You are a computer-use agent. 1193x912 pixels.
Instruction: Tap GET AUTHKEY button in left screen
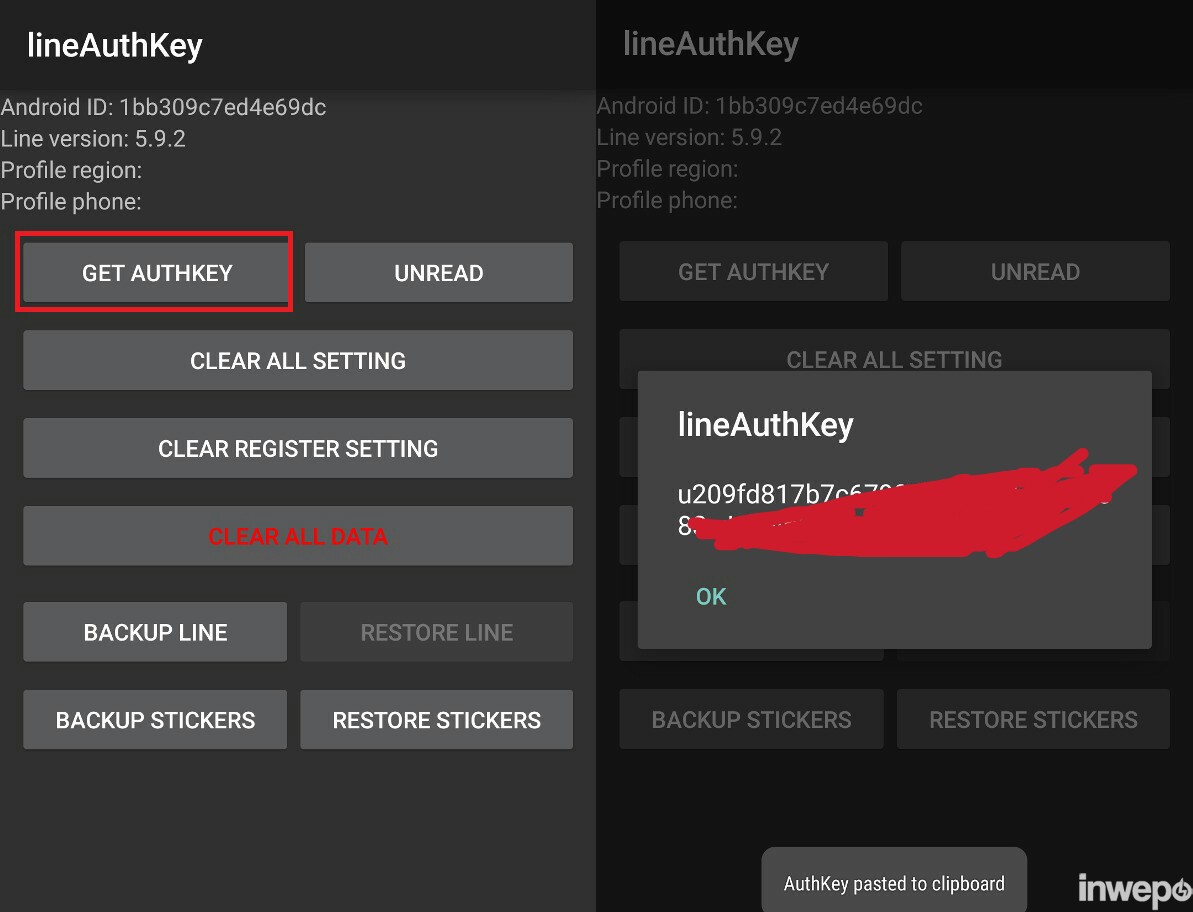pos(155,272)
